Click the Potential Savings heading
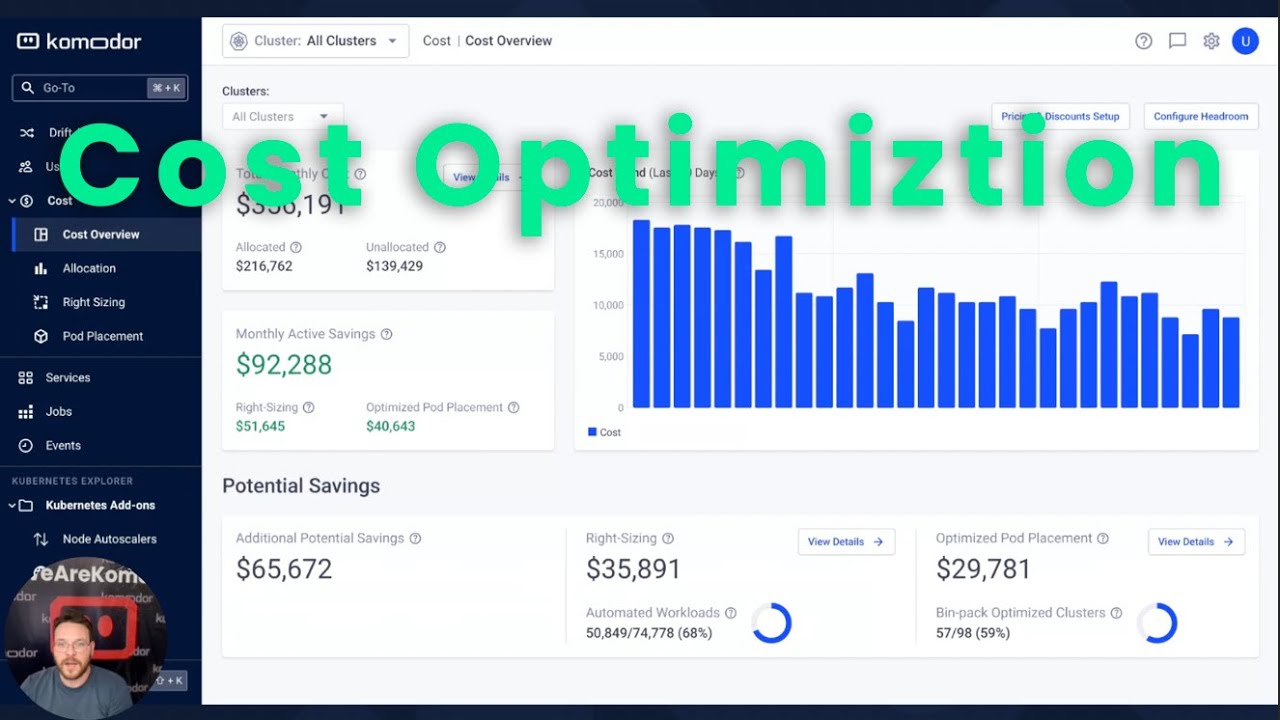This screenshot has width=1280, height=720. [301, 486]
